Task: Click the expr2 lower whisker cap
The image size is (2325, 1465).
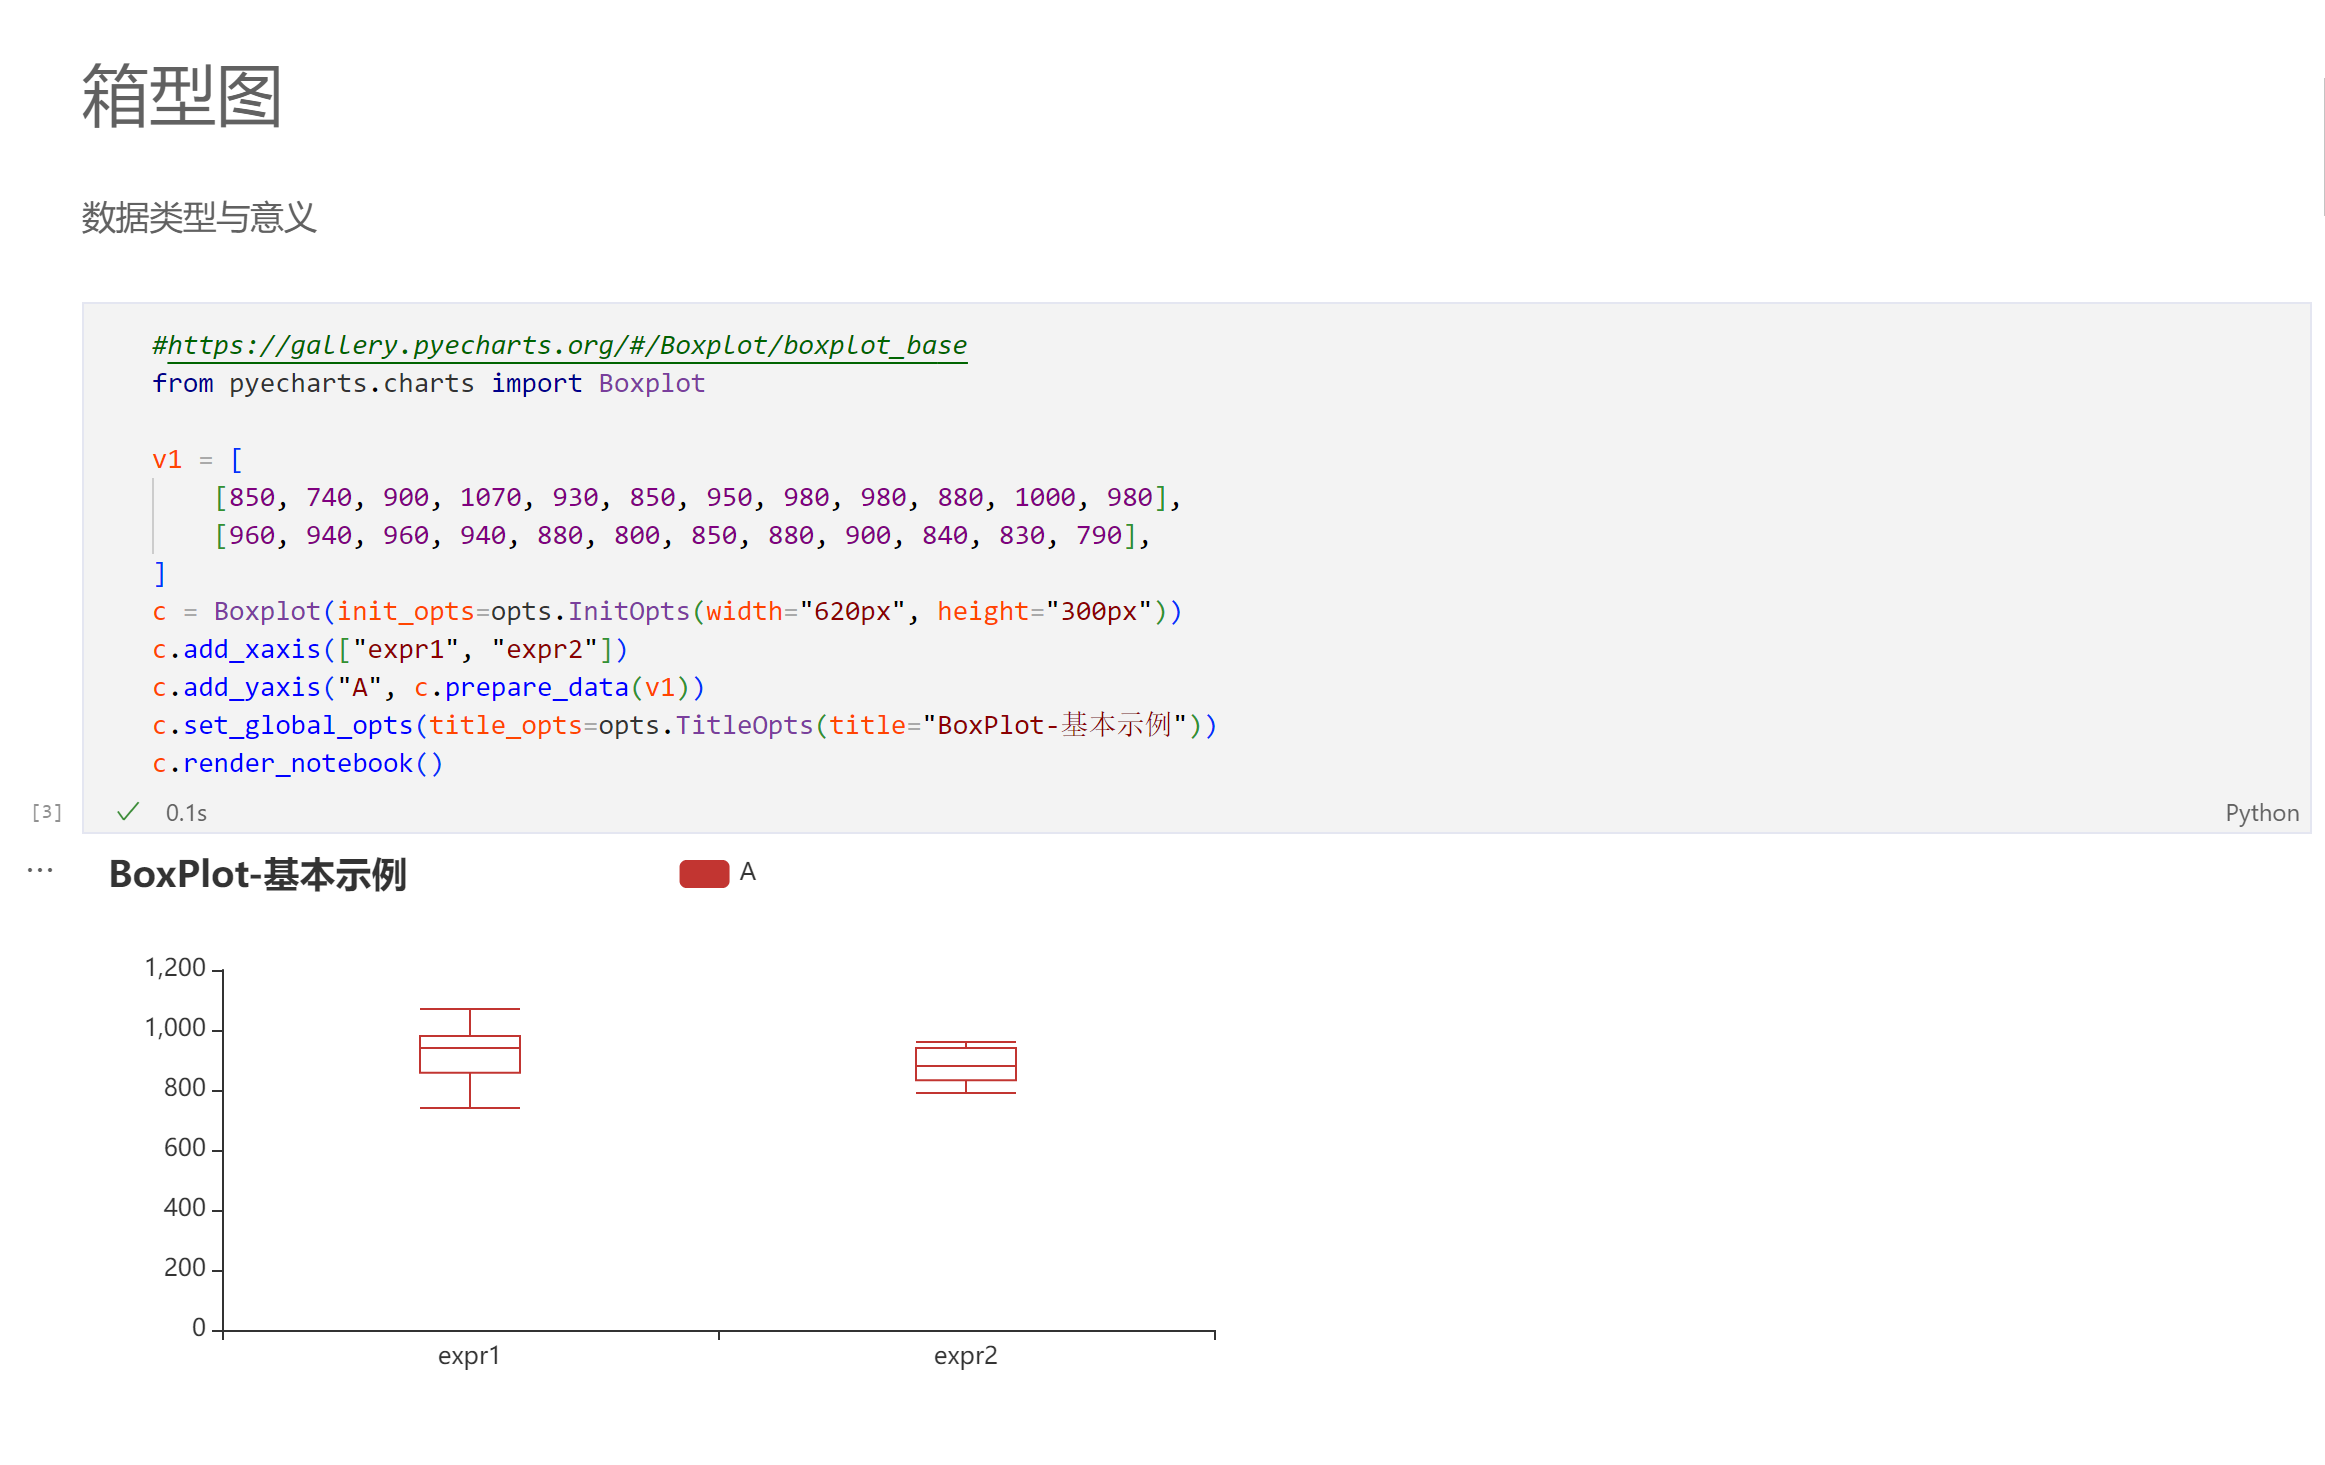Action: (x=966, y=1093)
